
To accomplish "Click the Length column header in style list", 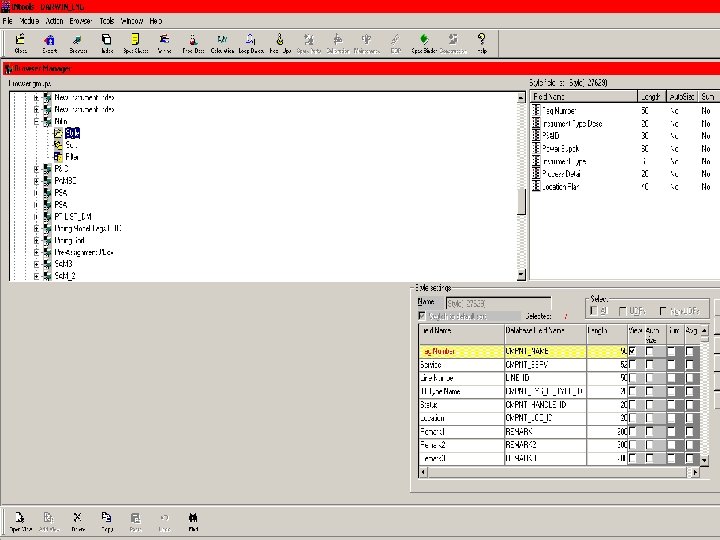I will 651,96.
